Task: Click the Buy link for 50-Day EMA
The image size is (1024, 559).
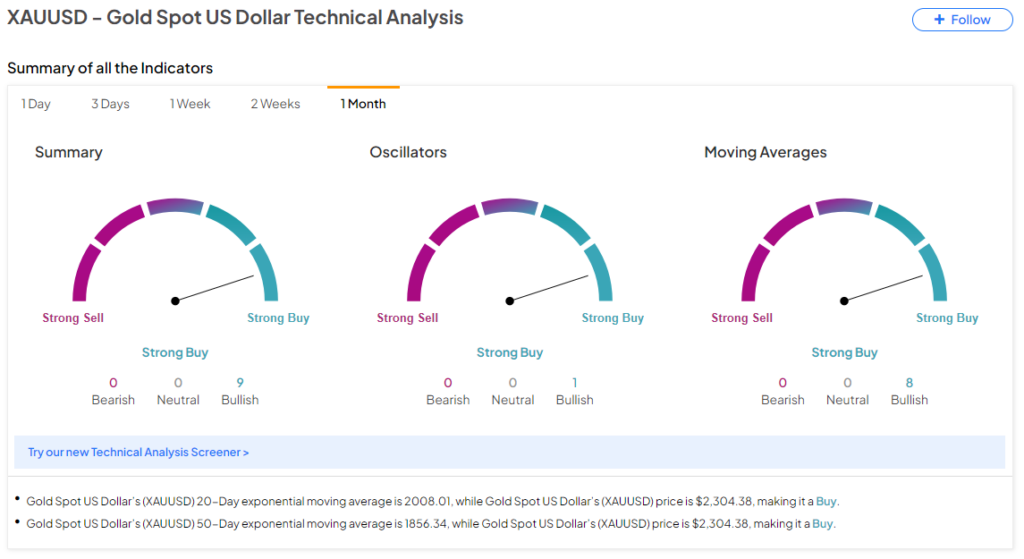Action: (x=822, y=523)
